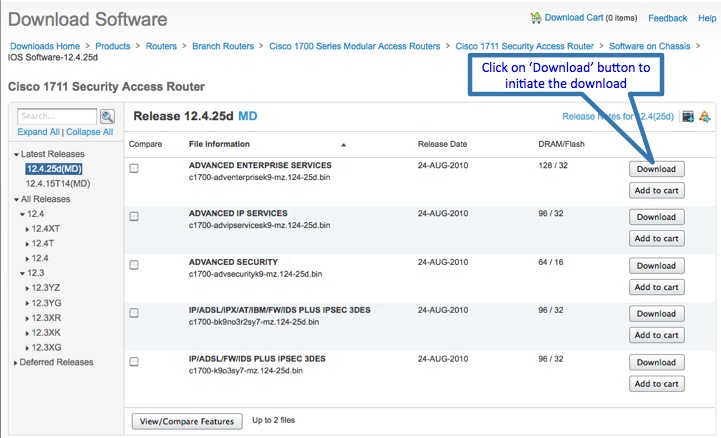Expand the 12.3XG release node

click(27, 348)
